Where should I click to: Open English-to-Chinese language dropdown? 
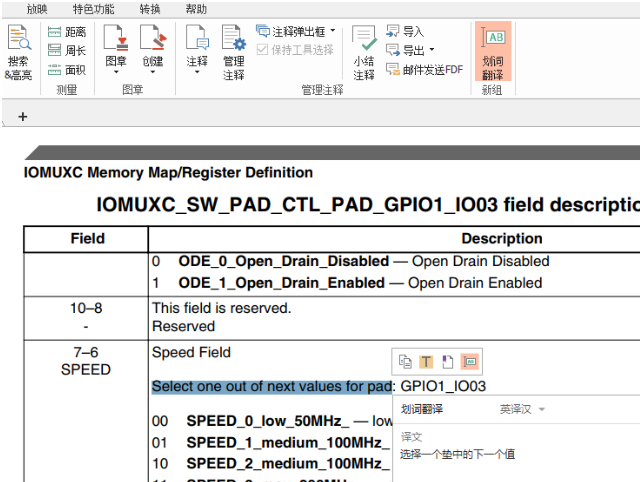[x=522, y=409]
